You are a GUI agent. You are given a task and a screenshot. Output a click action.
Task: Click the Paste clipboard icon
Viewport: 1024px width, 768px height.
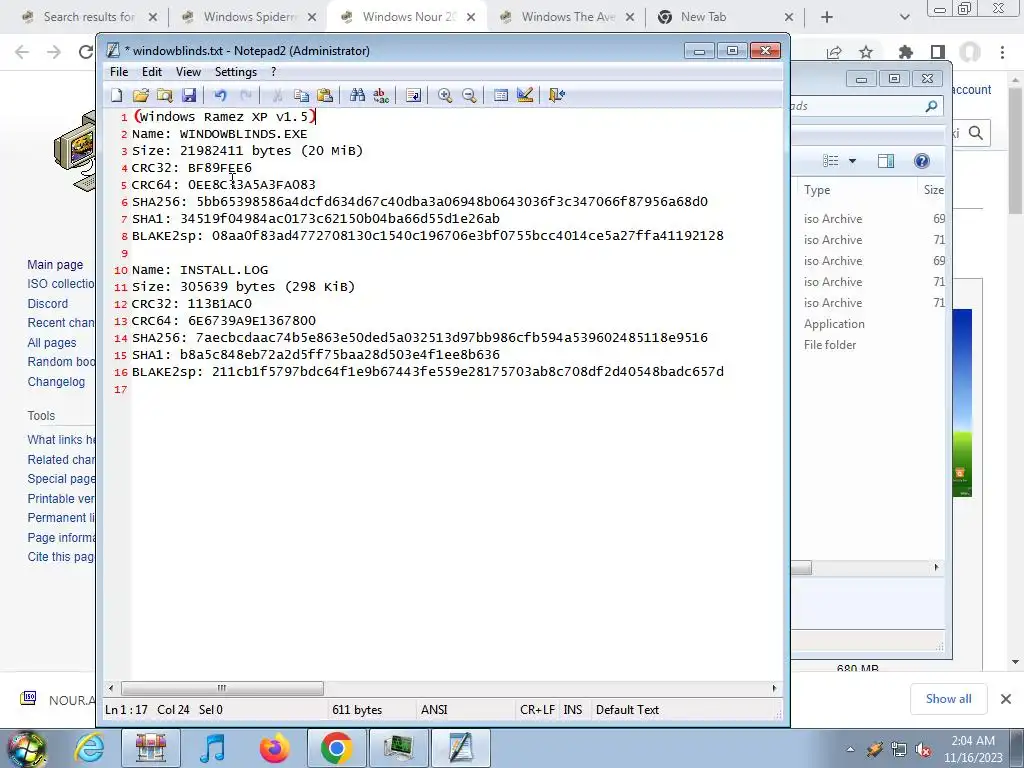pos(325,95)
